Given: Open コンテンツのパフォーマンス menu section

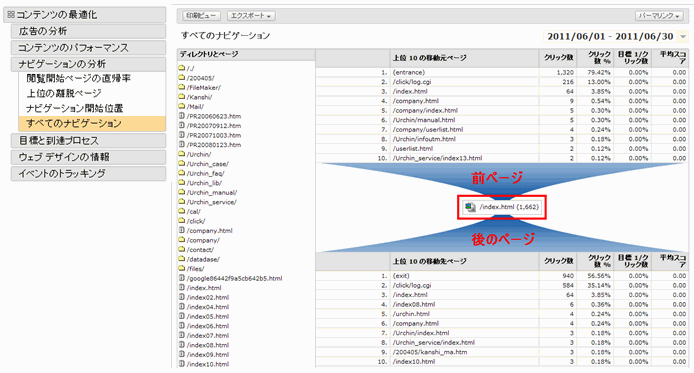Looking at the screenshot, I should click(88, 47).
